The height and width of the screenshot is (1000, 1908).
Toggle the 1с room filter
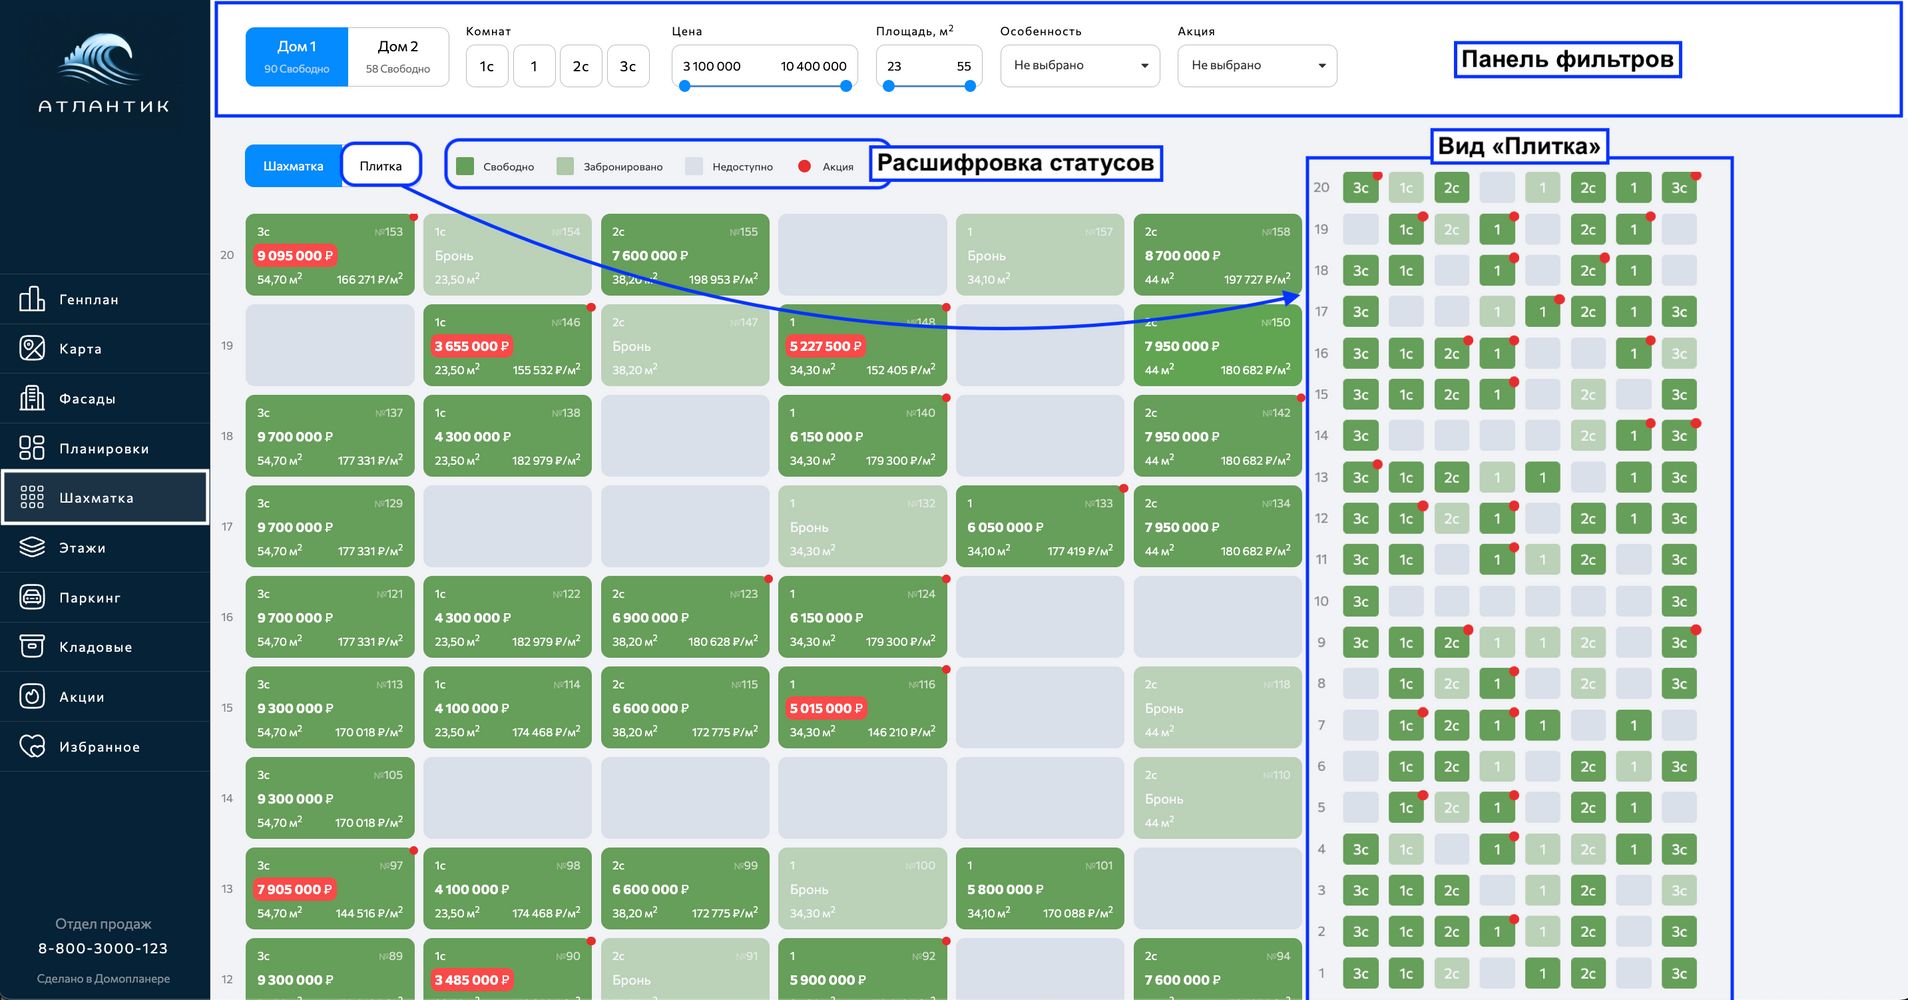(x=487, y=66)
